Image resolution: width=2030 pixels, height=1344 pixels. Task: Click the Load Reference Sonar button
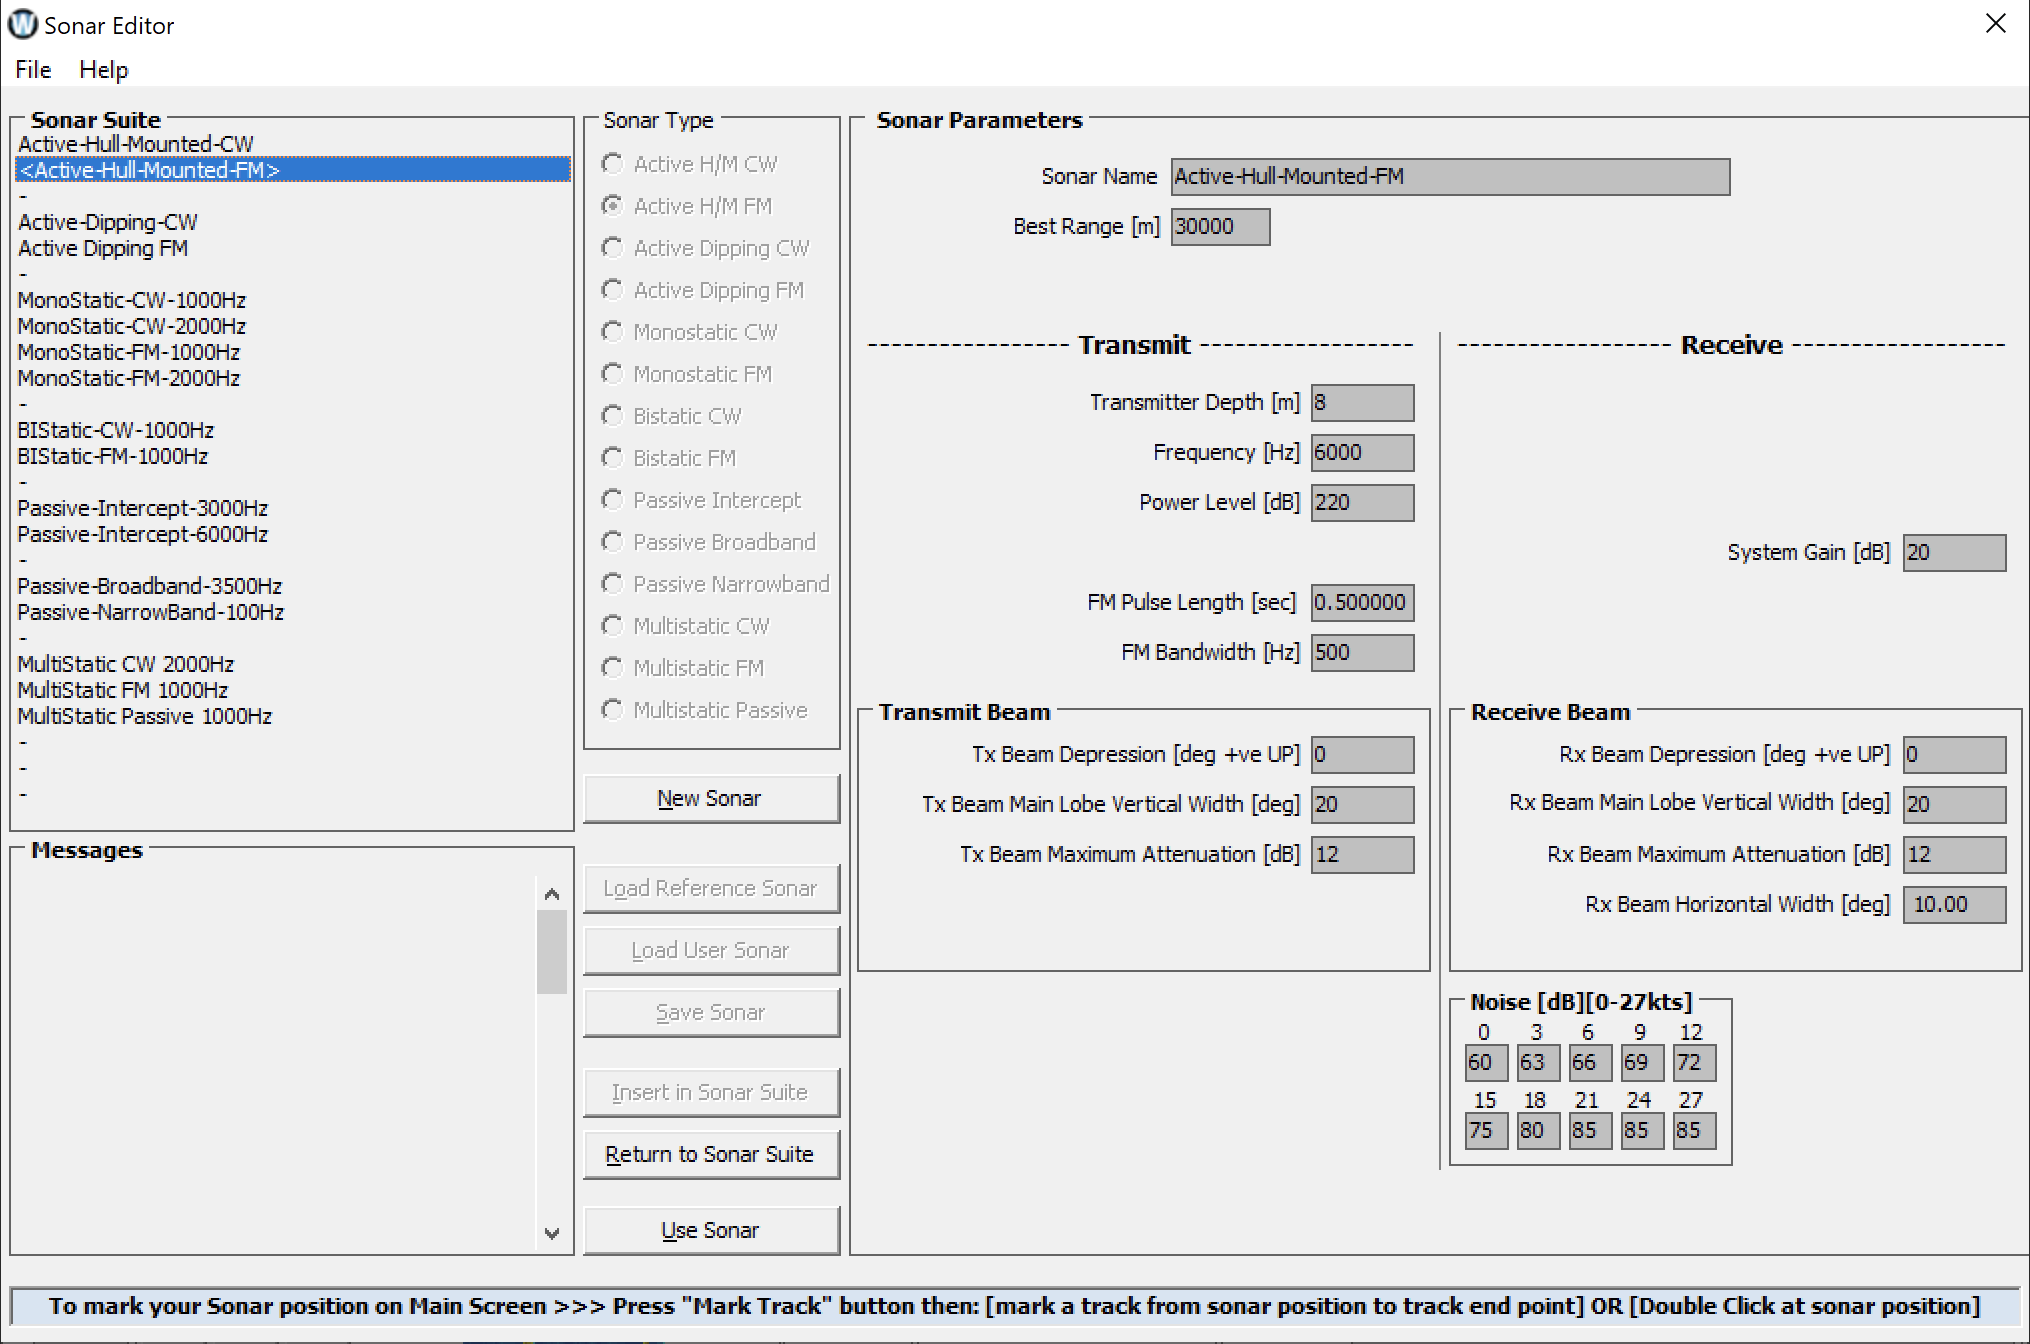pyautogui.click(x=711, y=888)
